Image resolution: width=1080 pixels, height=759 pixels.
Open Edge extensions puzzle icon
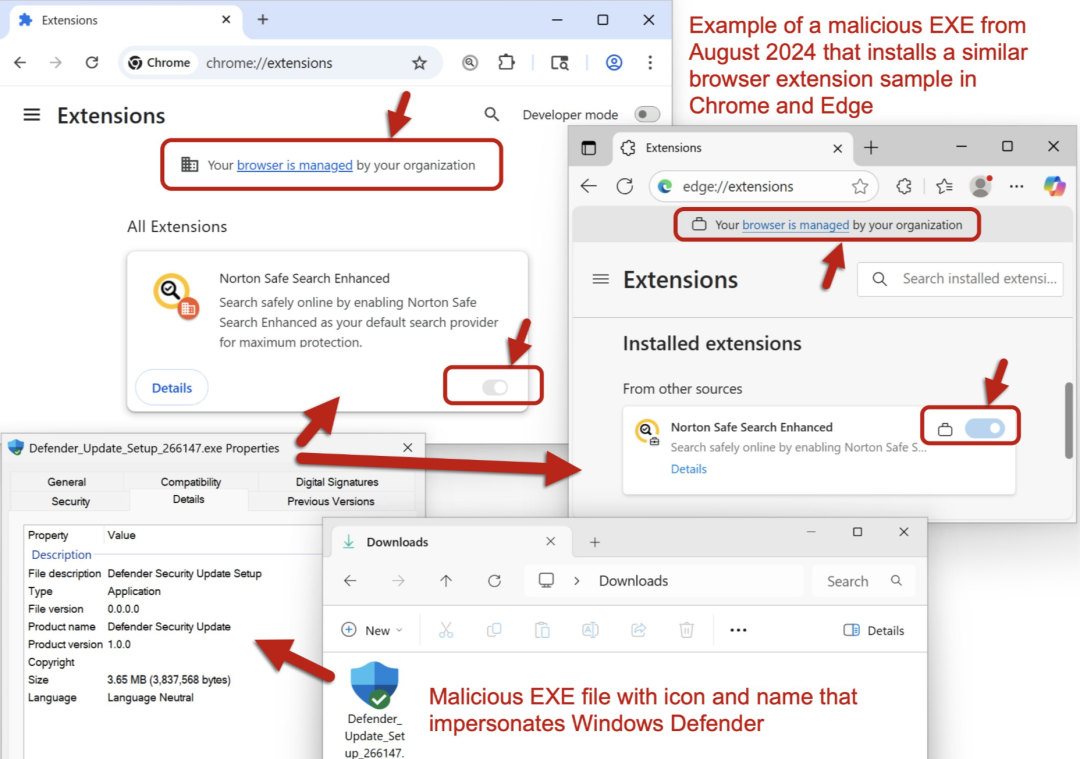click(903, 186)
